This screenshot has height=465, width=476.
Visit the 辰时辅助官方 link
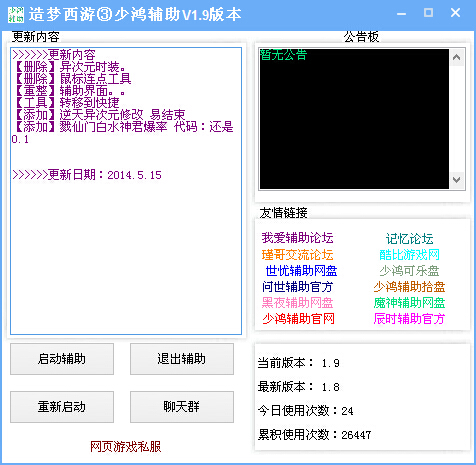[x=409, y=319]
